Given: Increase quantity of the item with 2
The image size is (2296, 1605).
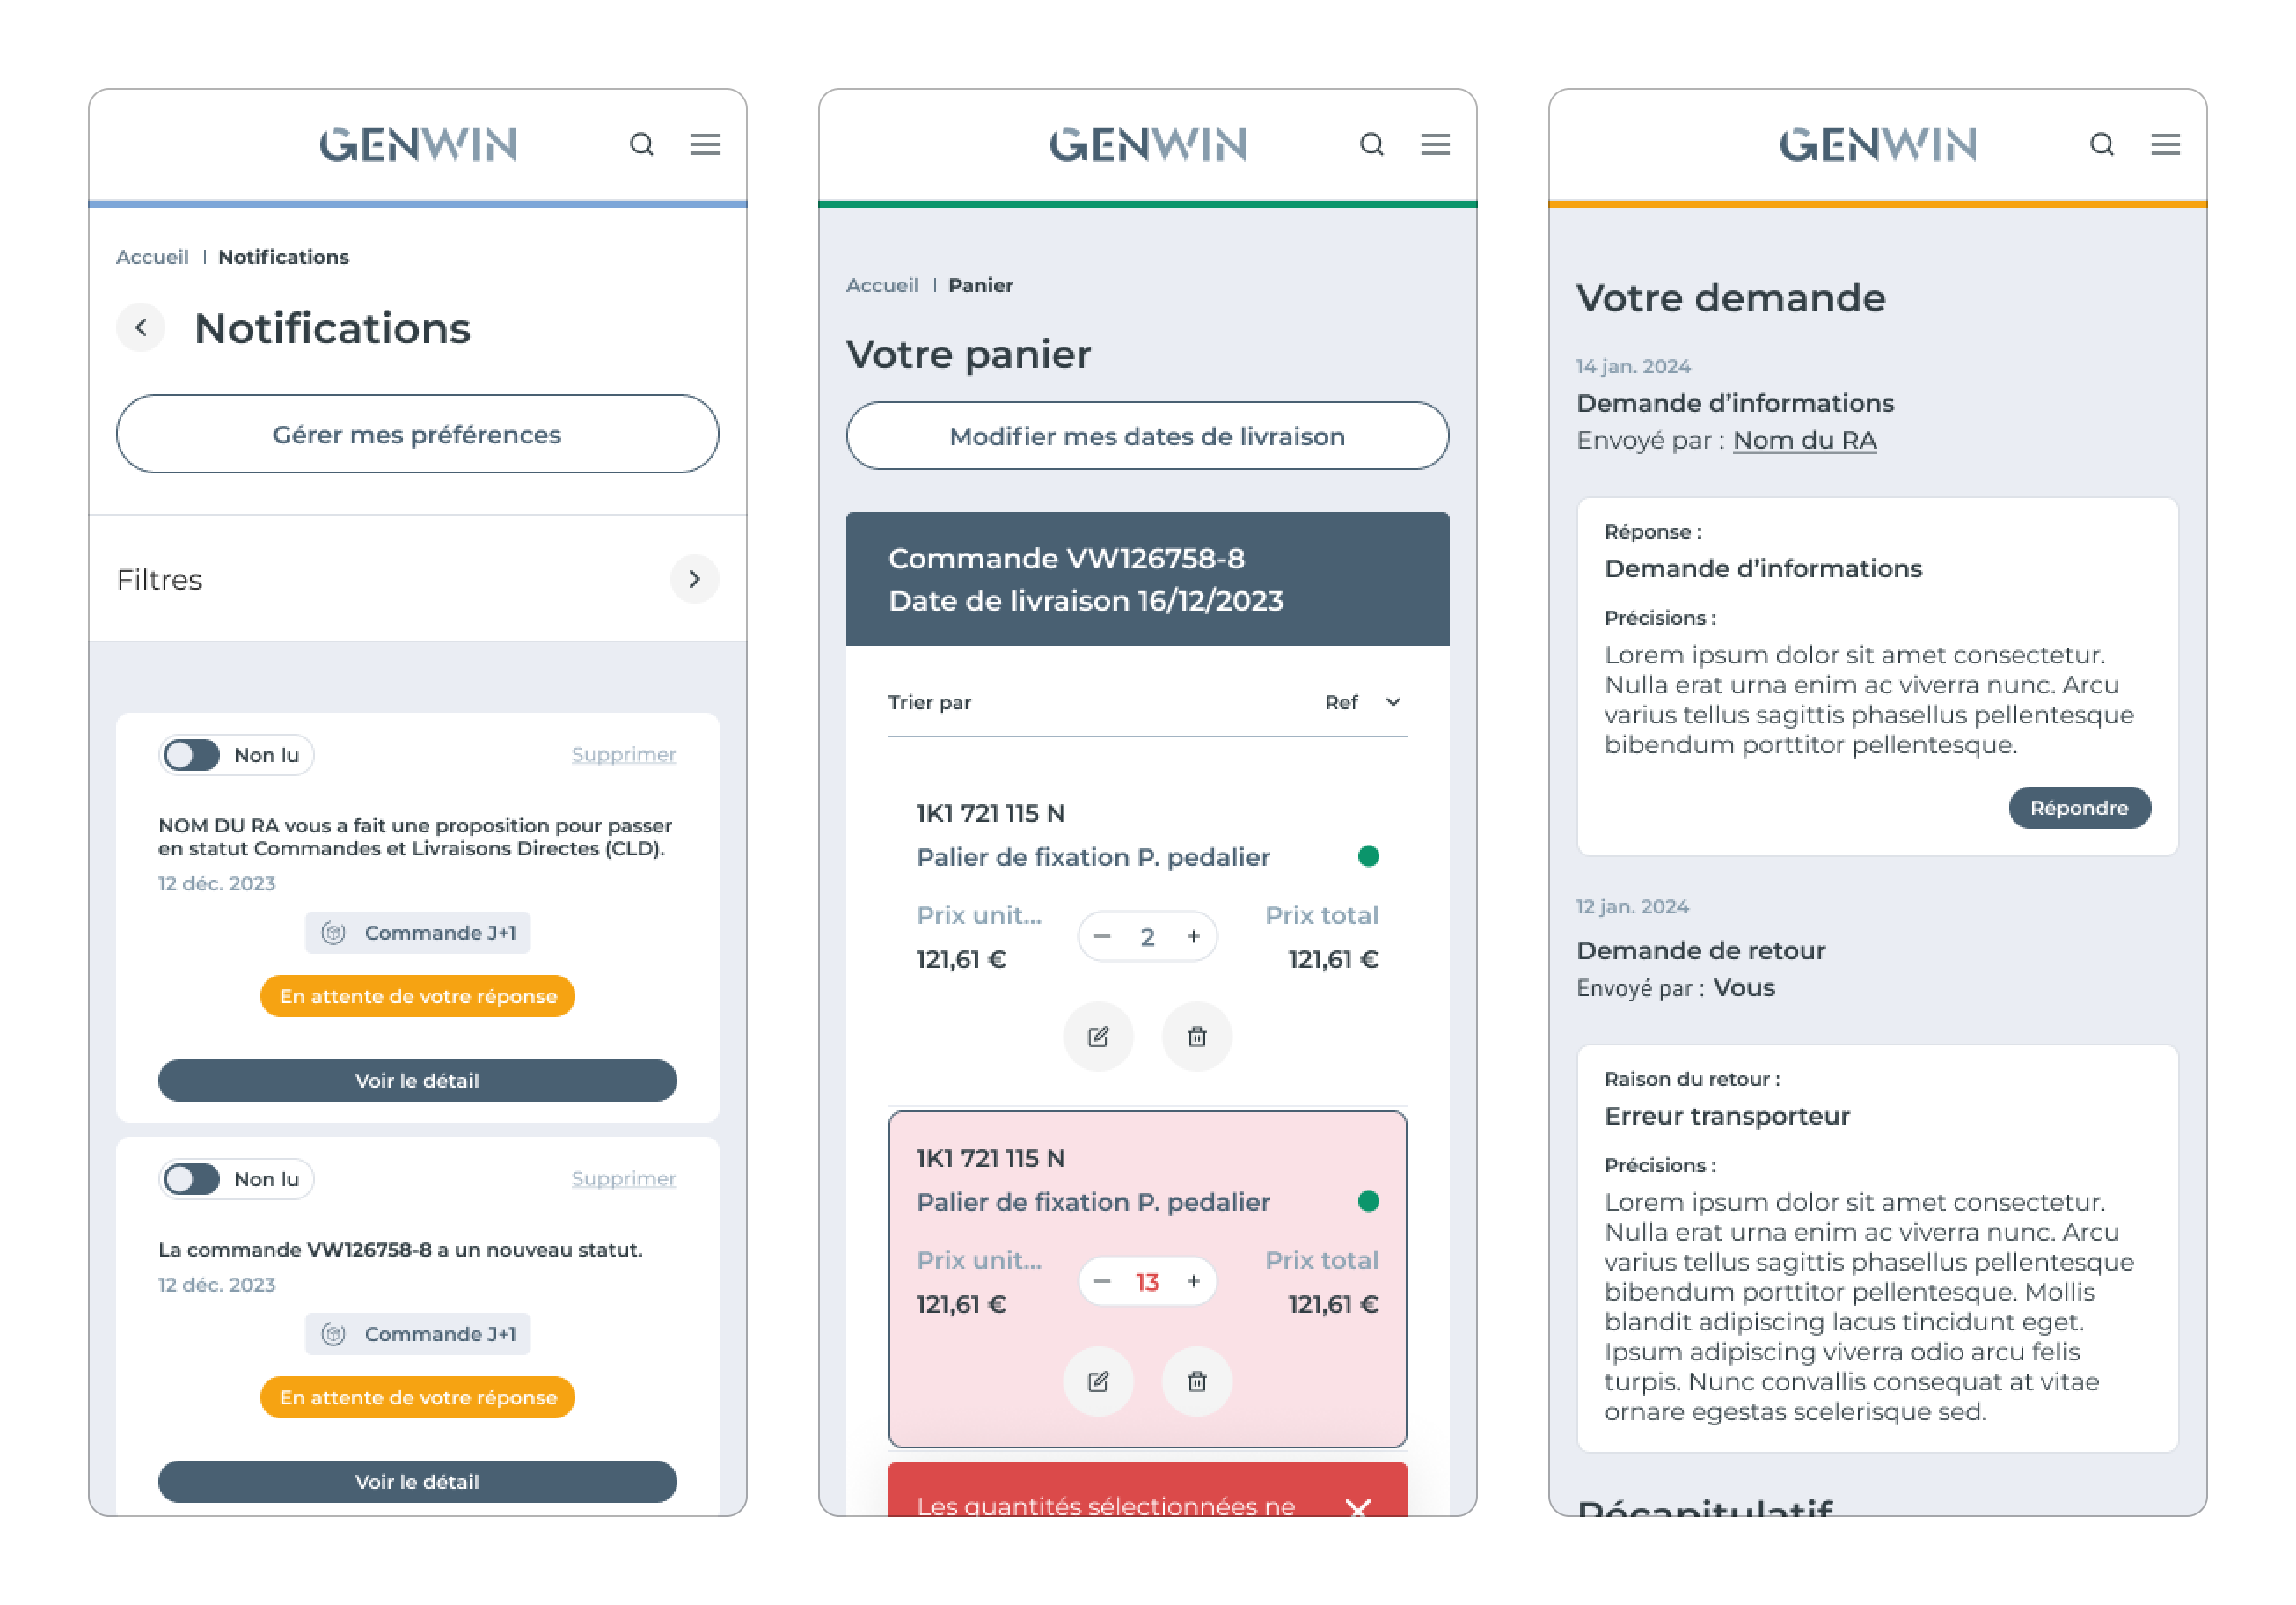Looking at the screenshot, I should (x=1193, y=936).
